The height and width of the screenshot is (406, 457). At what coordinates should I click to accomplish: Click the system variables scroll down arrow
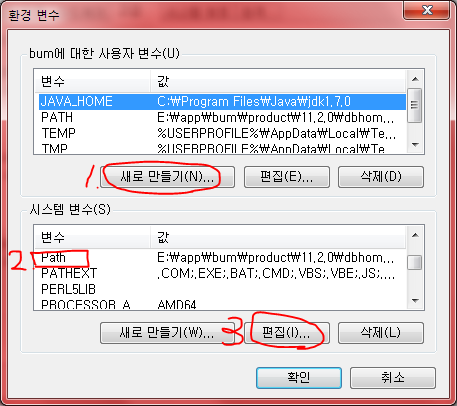pos(415,300)
